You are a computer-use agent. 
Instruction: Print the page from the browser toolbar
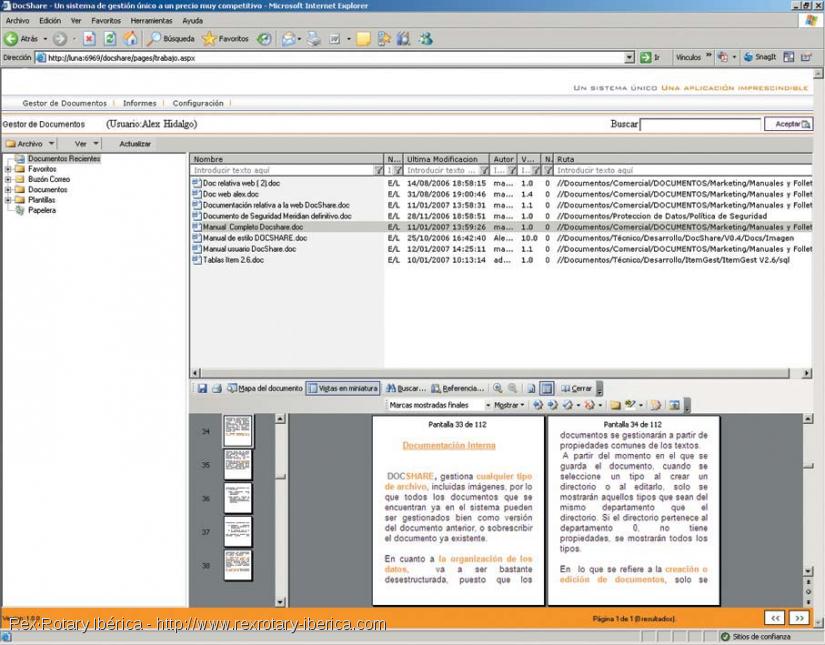tap(314, 39)
